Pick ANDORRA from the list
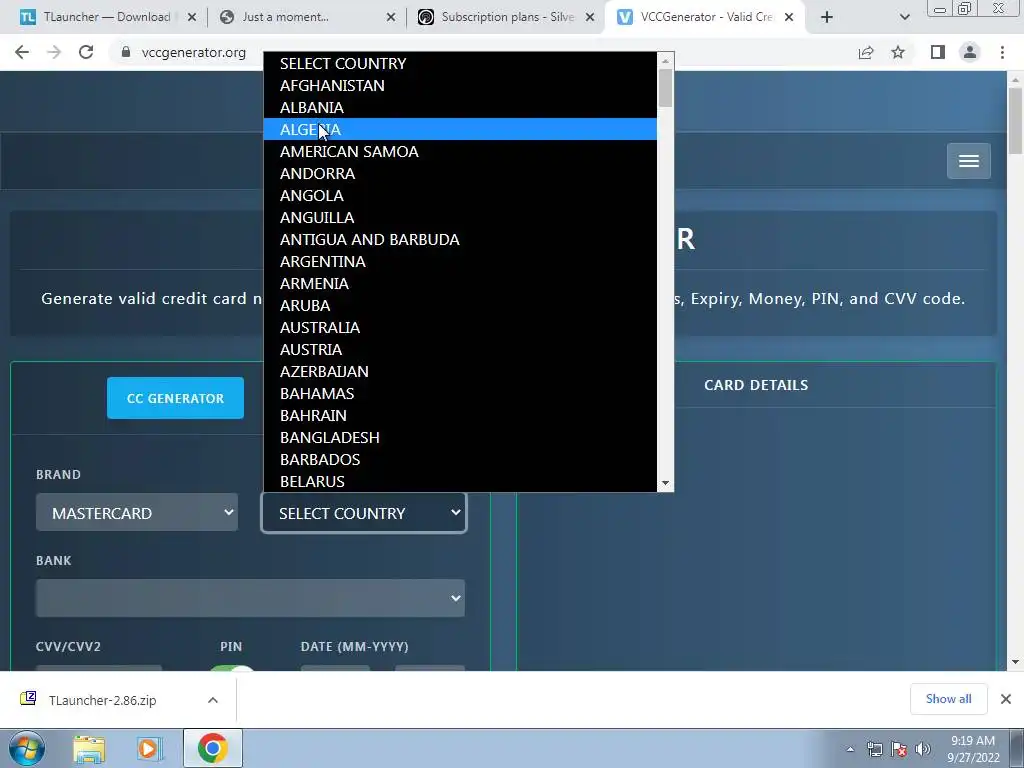Viewport: 1024px width, 768px height. 460,174
